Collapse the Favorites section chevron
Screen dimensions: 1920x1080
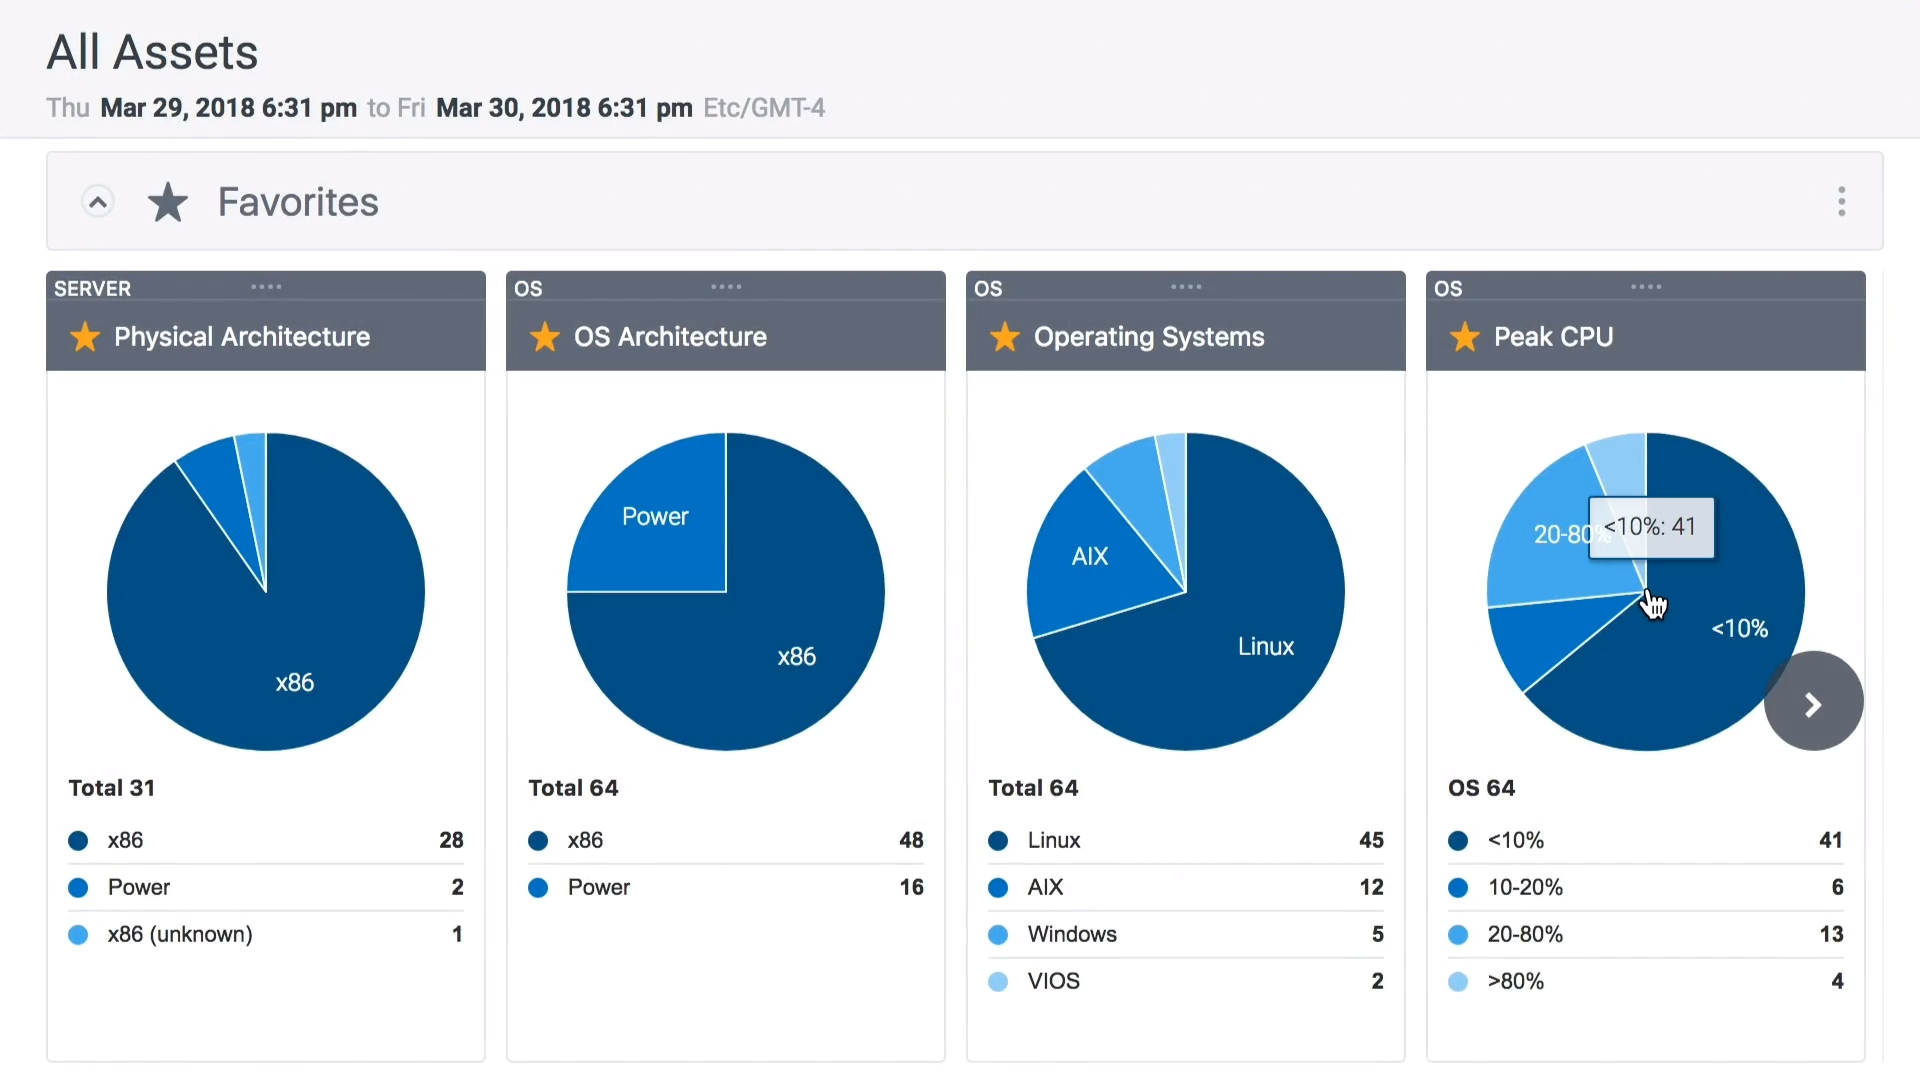click(97, 202)
